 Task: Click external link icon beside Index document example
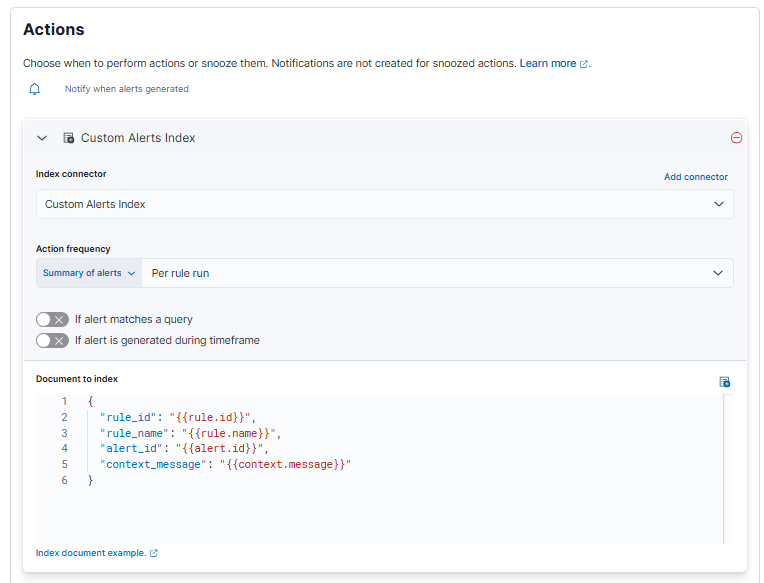154,553
